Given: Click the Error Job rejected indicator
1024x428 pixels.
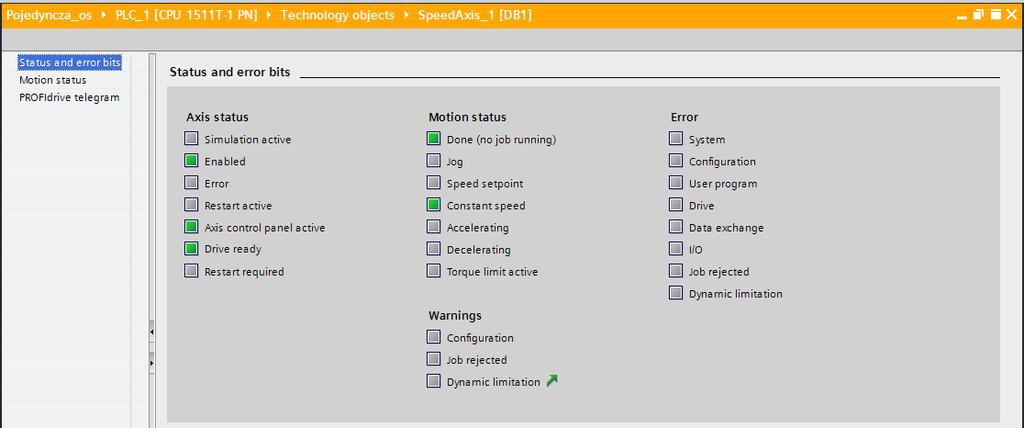Looking at the screenshot, I should click(x=676, y=271).
